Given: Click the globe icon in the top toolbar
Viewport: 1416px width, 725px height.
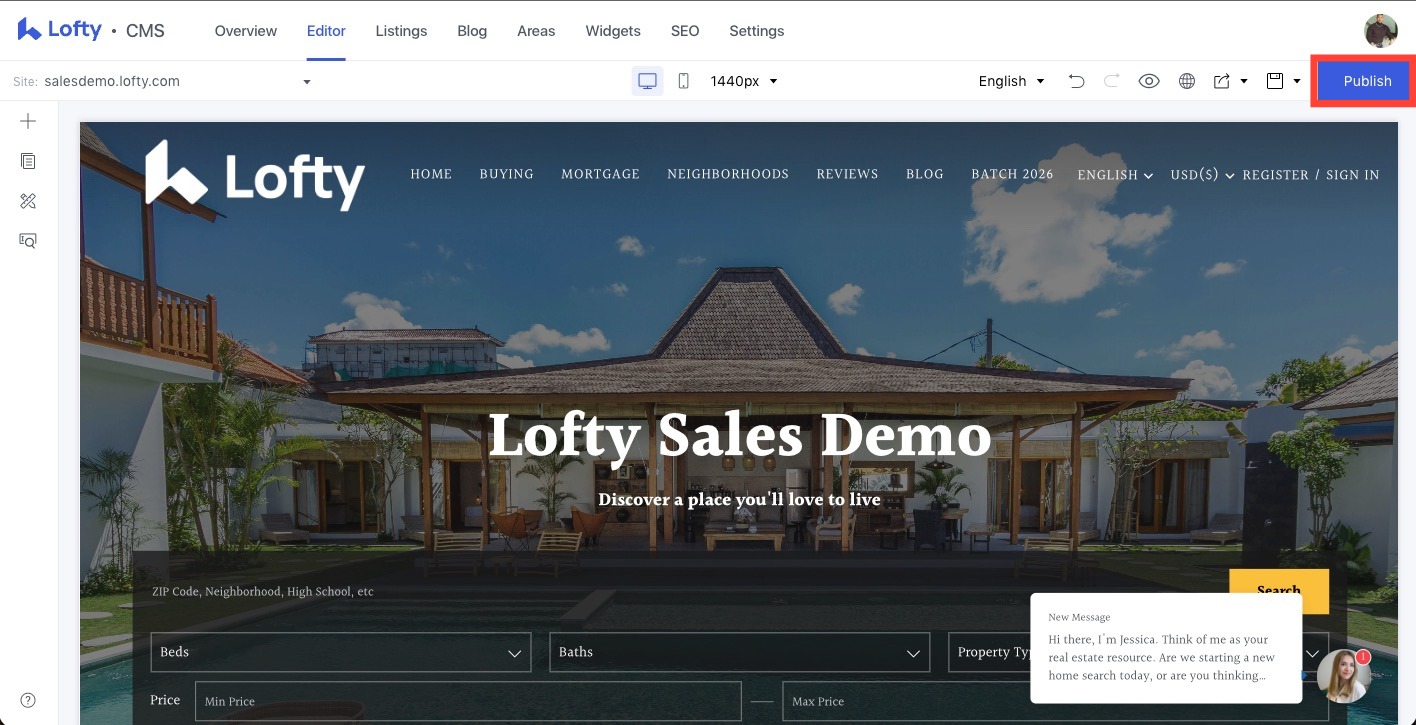Looking at the screenshot, I should 1186,80.
